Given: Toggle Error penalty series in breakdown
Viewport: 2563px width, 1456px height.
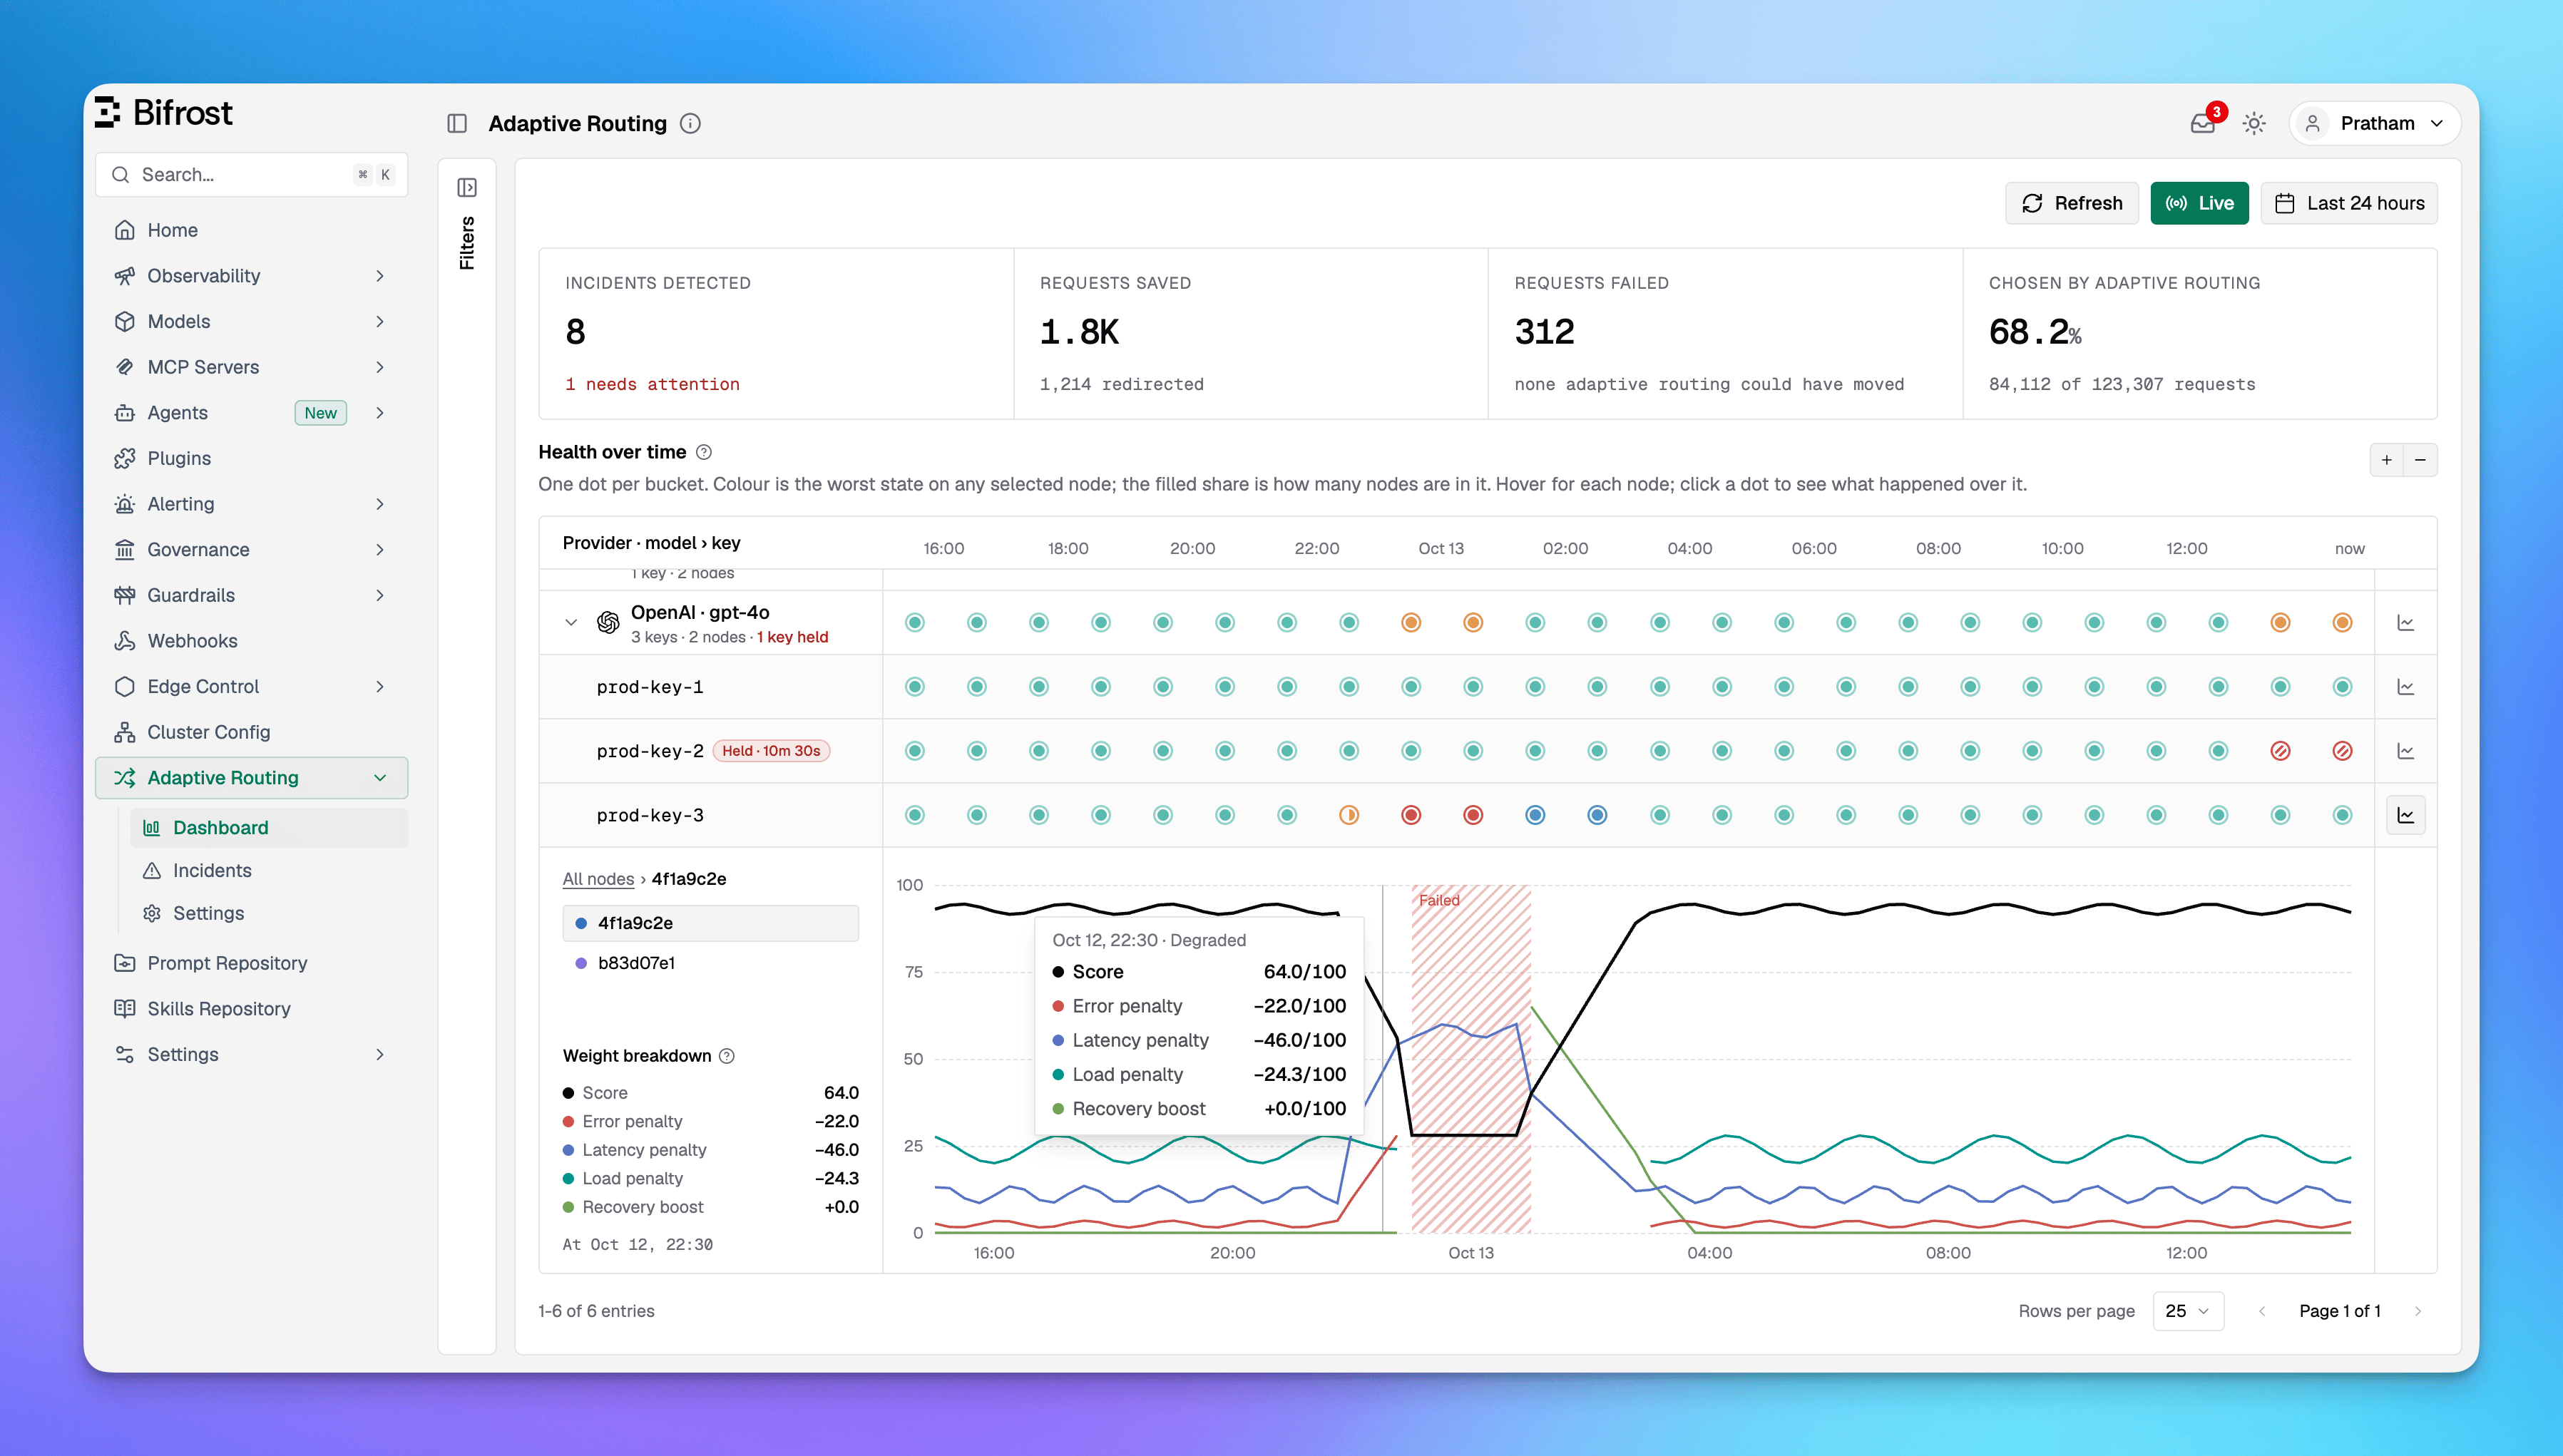Looking at the screenshot, I should [710, 1121].
